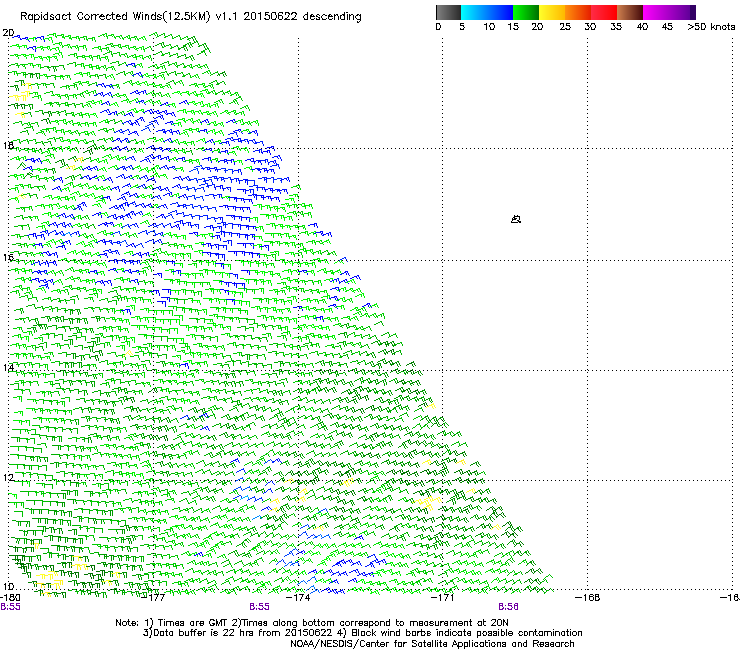Pick the red 30-35 knots legend color

604,12
